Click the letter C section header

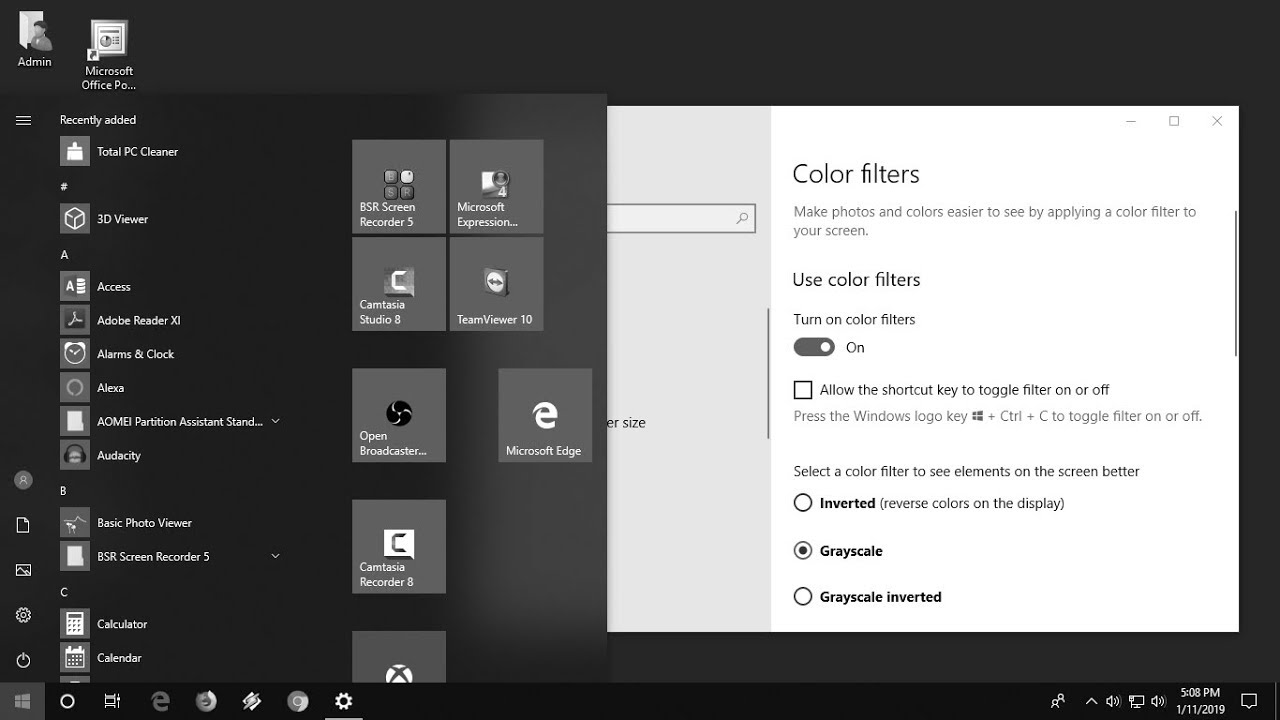coord(64,592)
